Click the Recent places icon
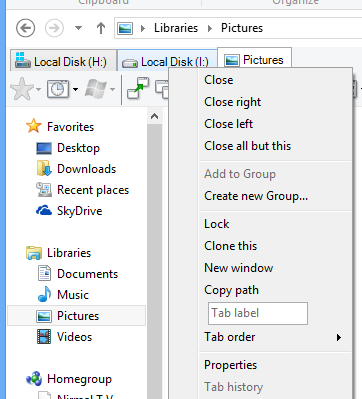The image size is (362, 399). point(44,190)
